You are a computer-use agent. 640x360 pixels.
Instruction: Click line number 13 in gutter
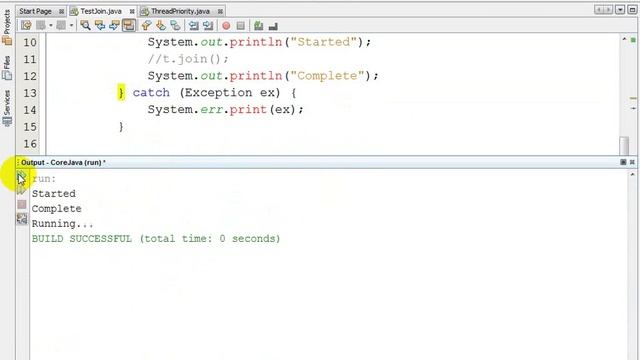(30, 93)
